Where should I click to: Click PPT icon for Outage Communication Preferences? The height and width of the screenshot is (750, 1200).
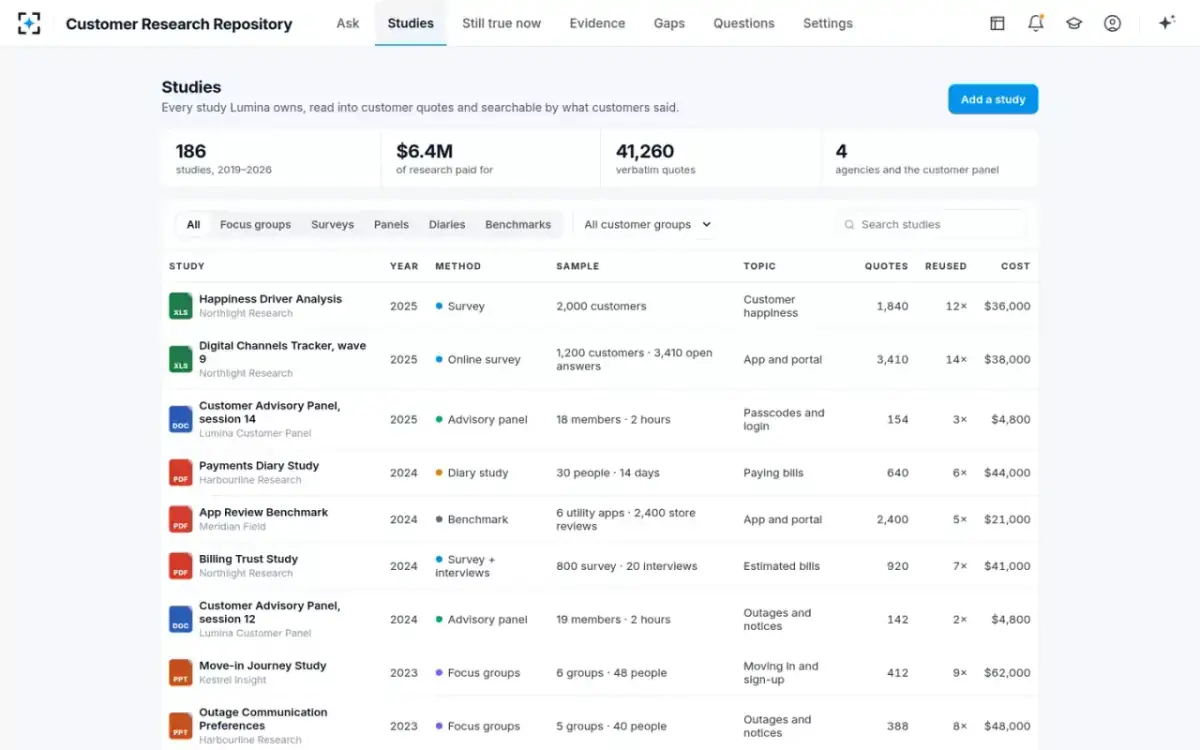coord(180,726)
